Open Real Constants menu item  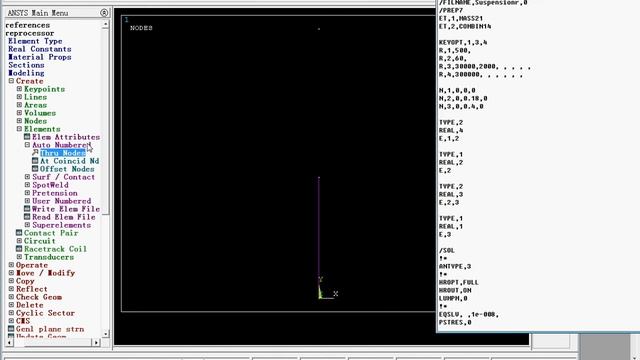[40, 49]
